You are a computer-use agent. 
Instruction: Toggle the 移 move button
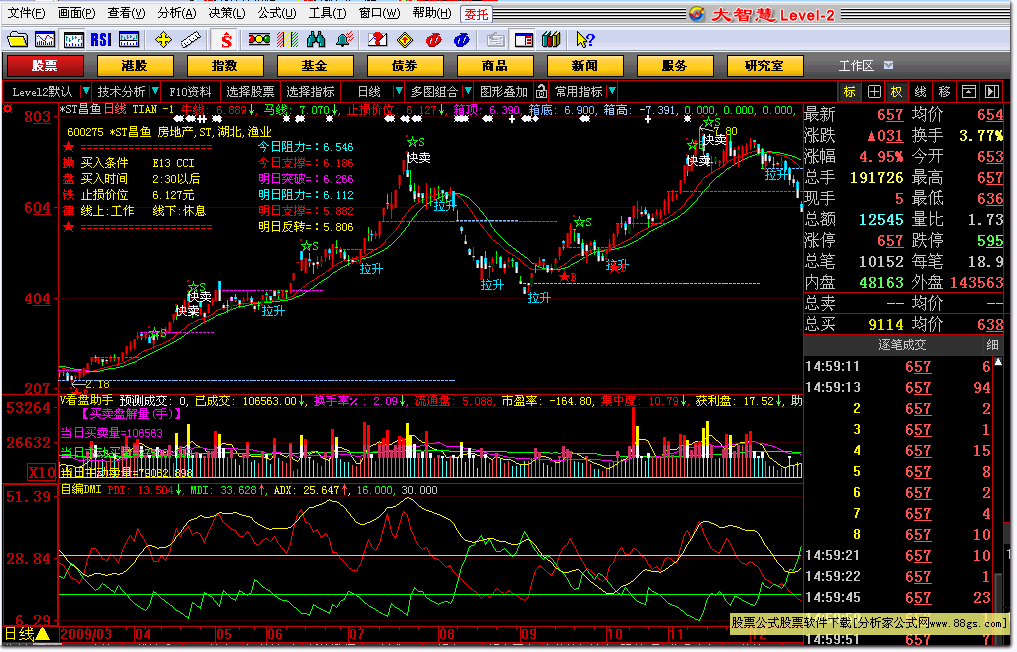[944, 92]
